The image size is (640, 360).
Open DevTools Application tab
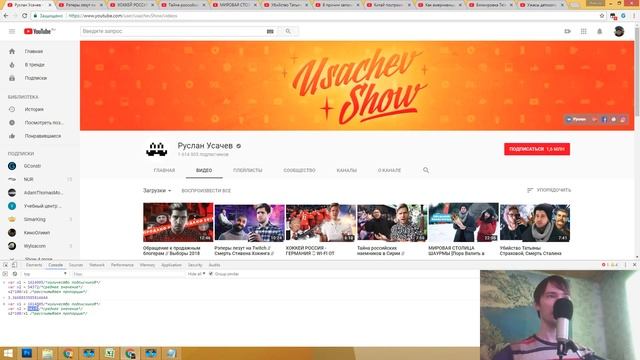point(171,265)
